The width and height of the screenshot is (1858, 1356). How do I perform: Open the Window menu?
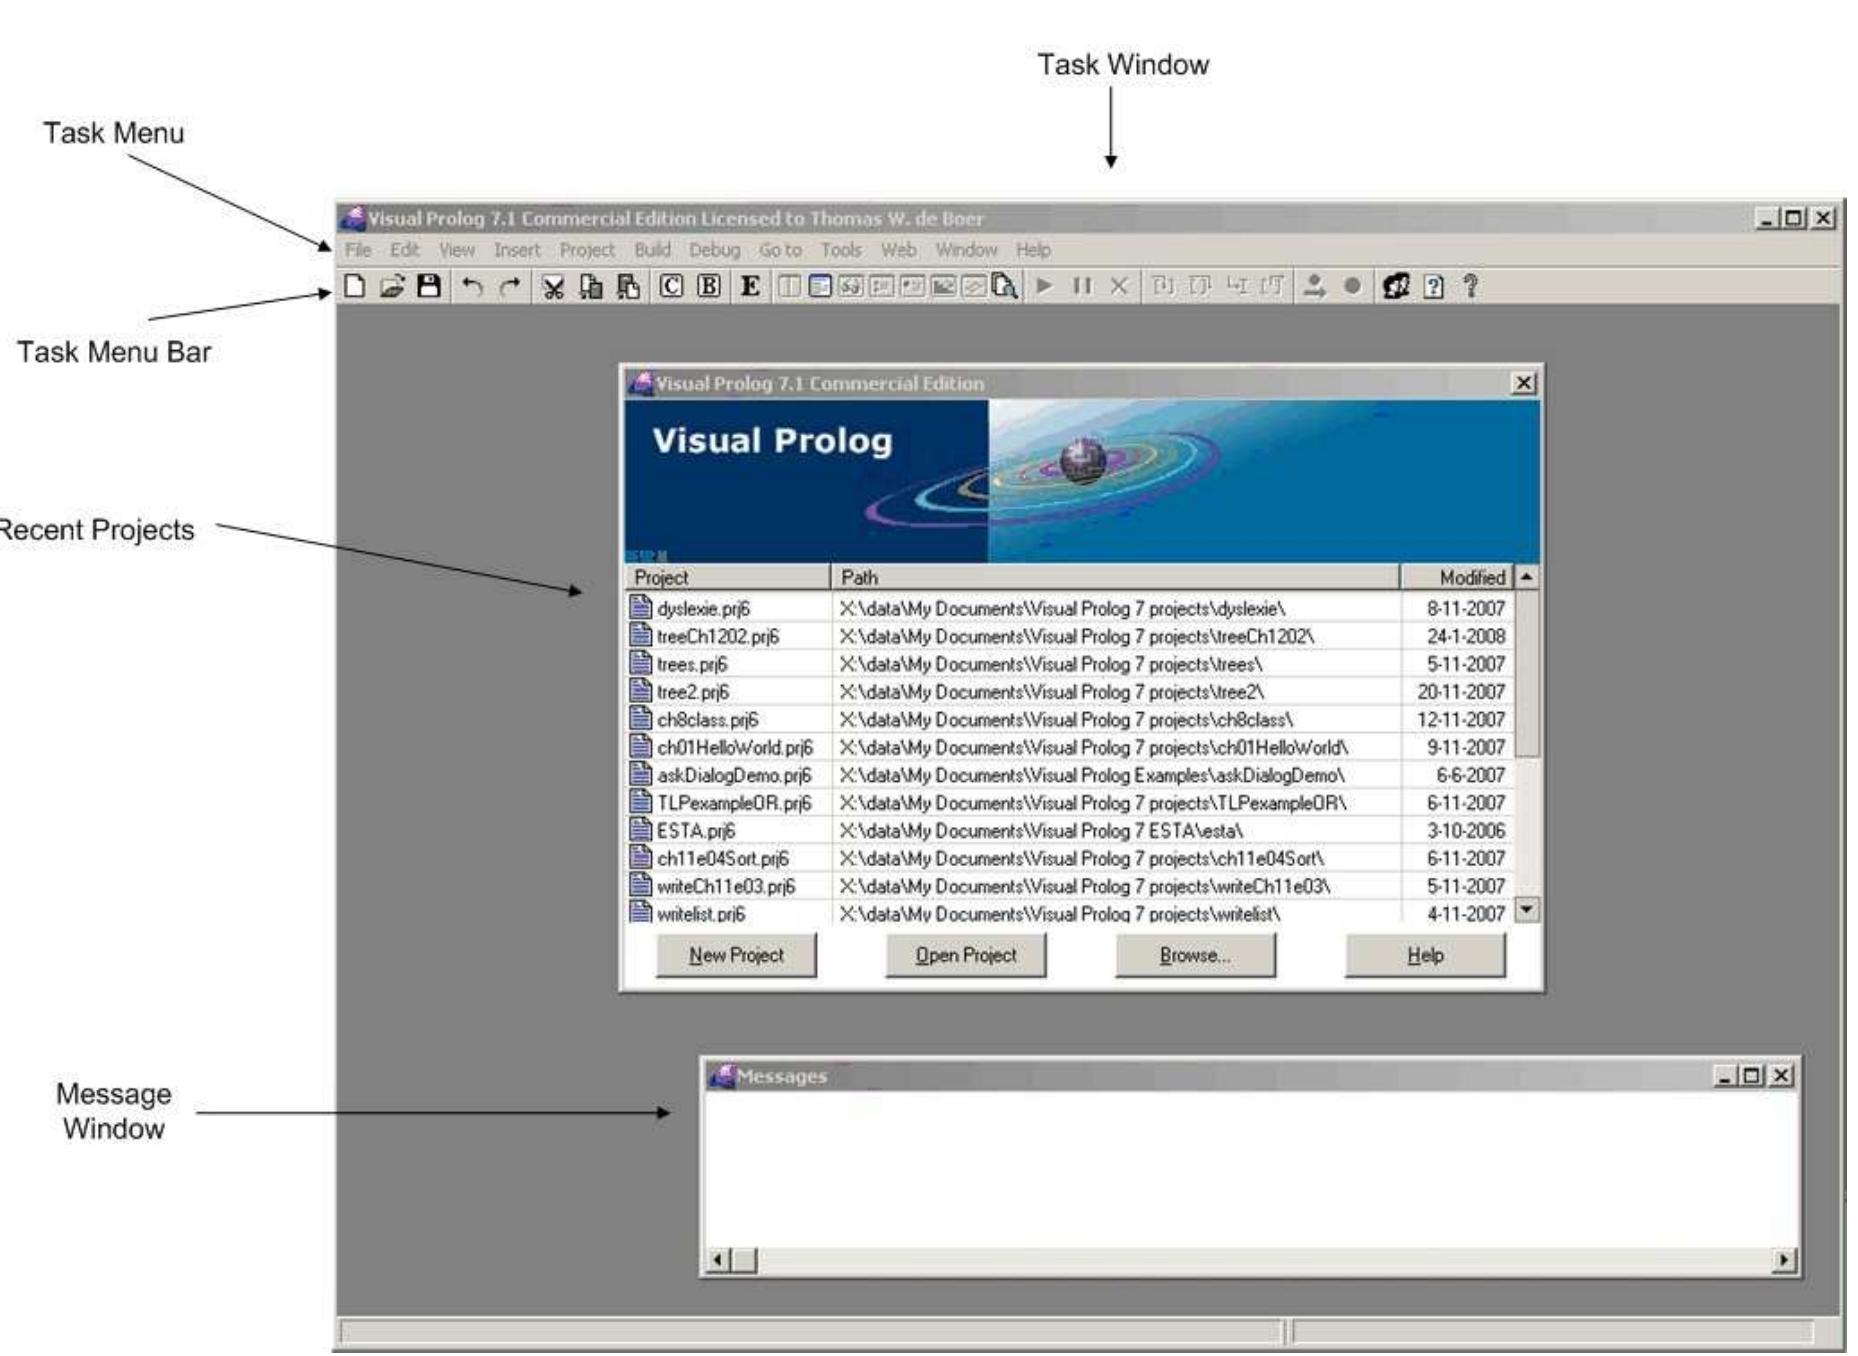[966, 250]
